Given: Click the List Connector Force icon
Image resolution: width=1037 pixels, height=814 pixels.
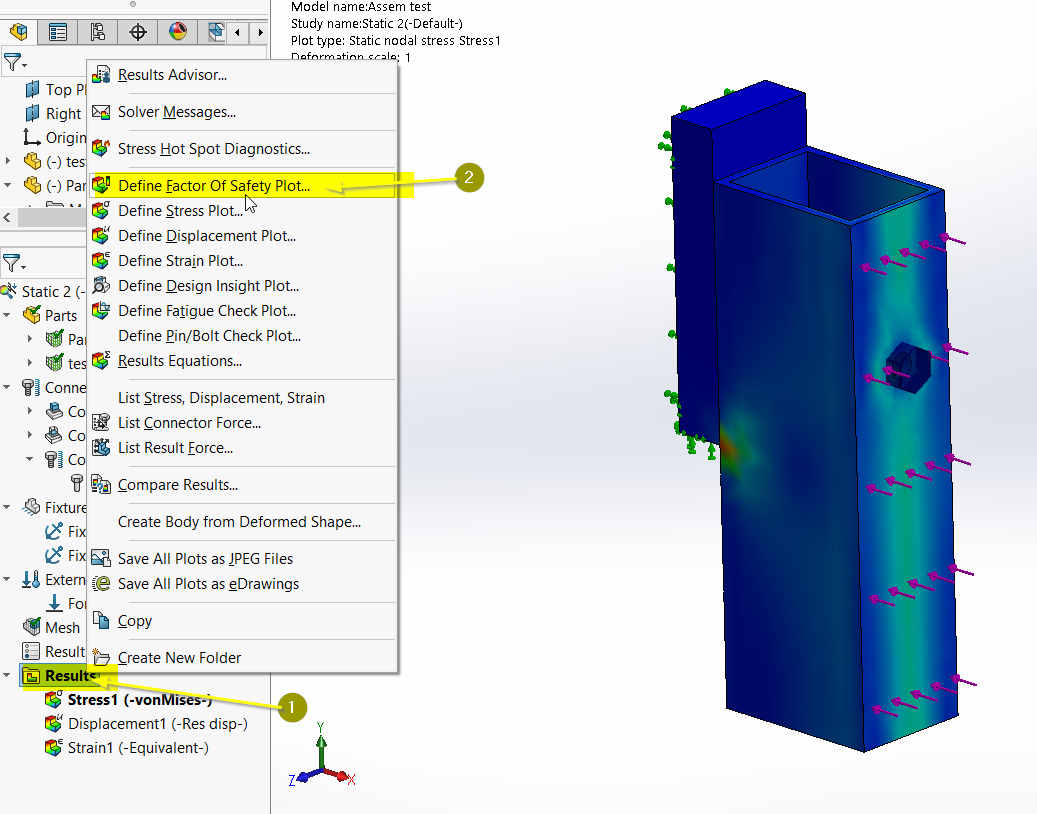Looking at the screenshot, I should tap(101, 423).
